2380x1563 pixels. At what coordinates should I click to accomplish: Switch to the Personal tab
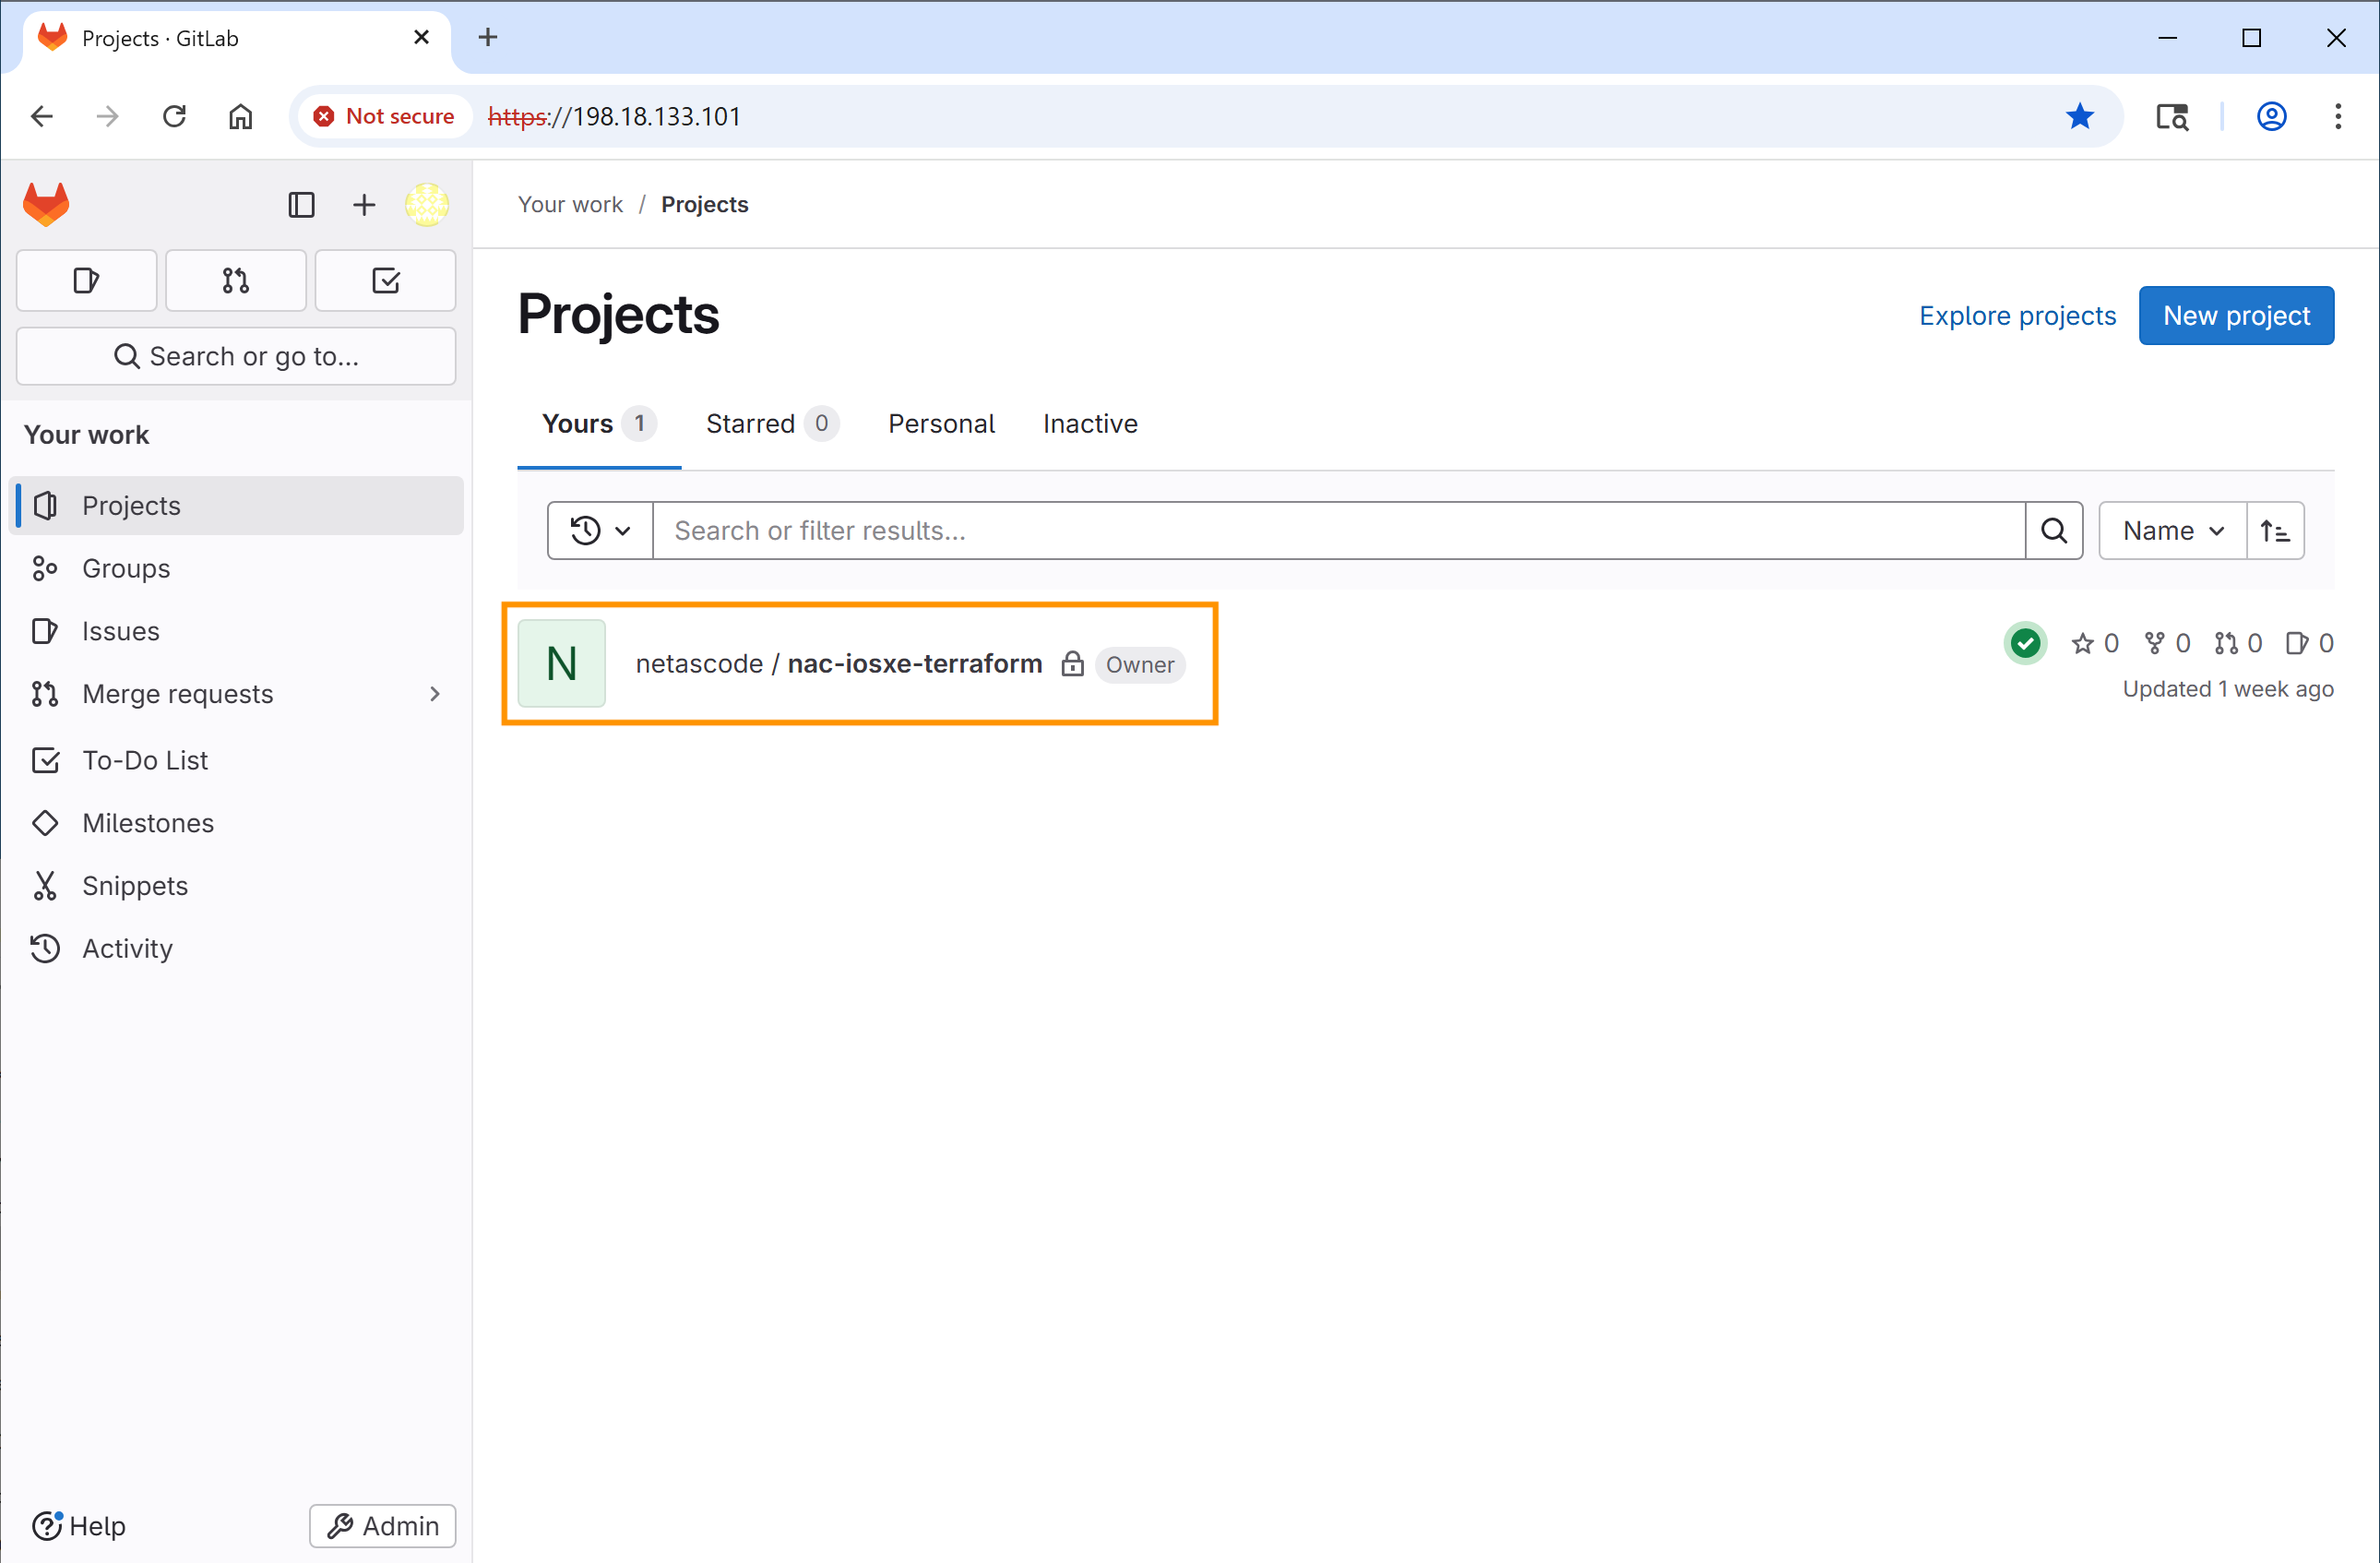942,424
